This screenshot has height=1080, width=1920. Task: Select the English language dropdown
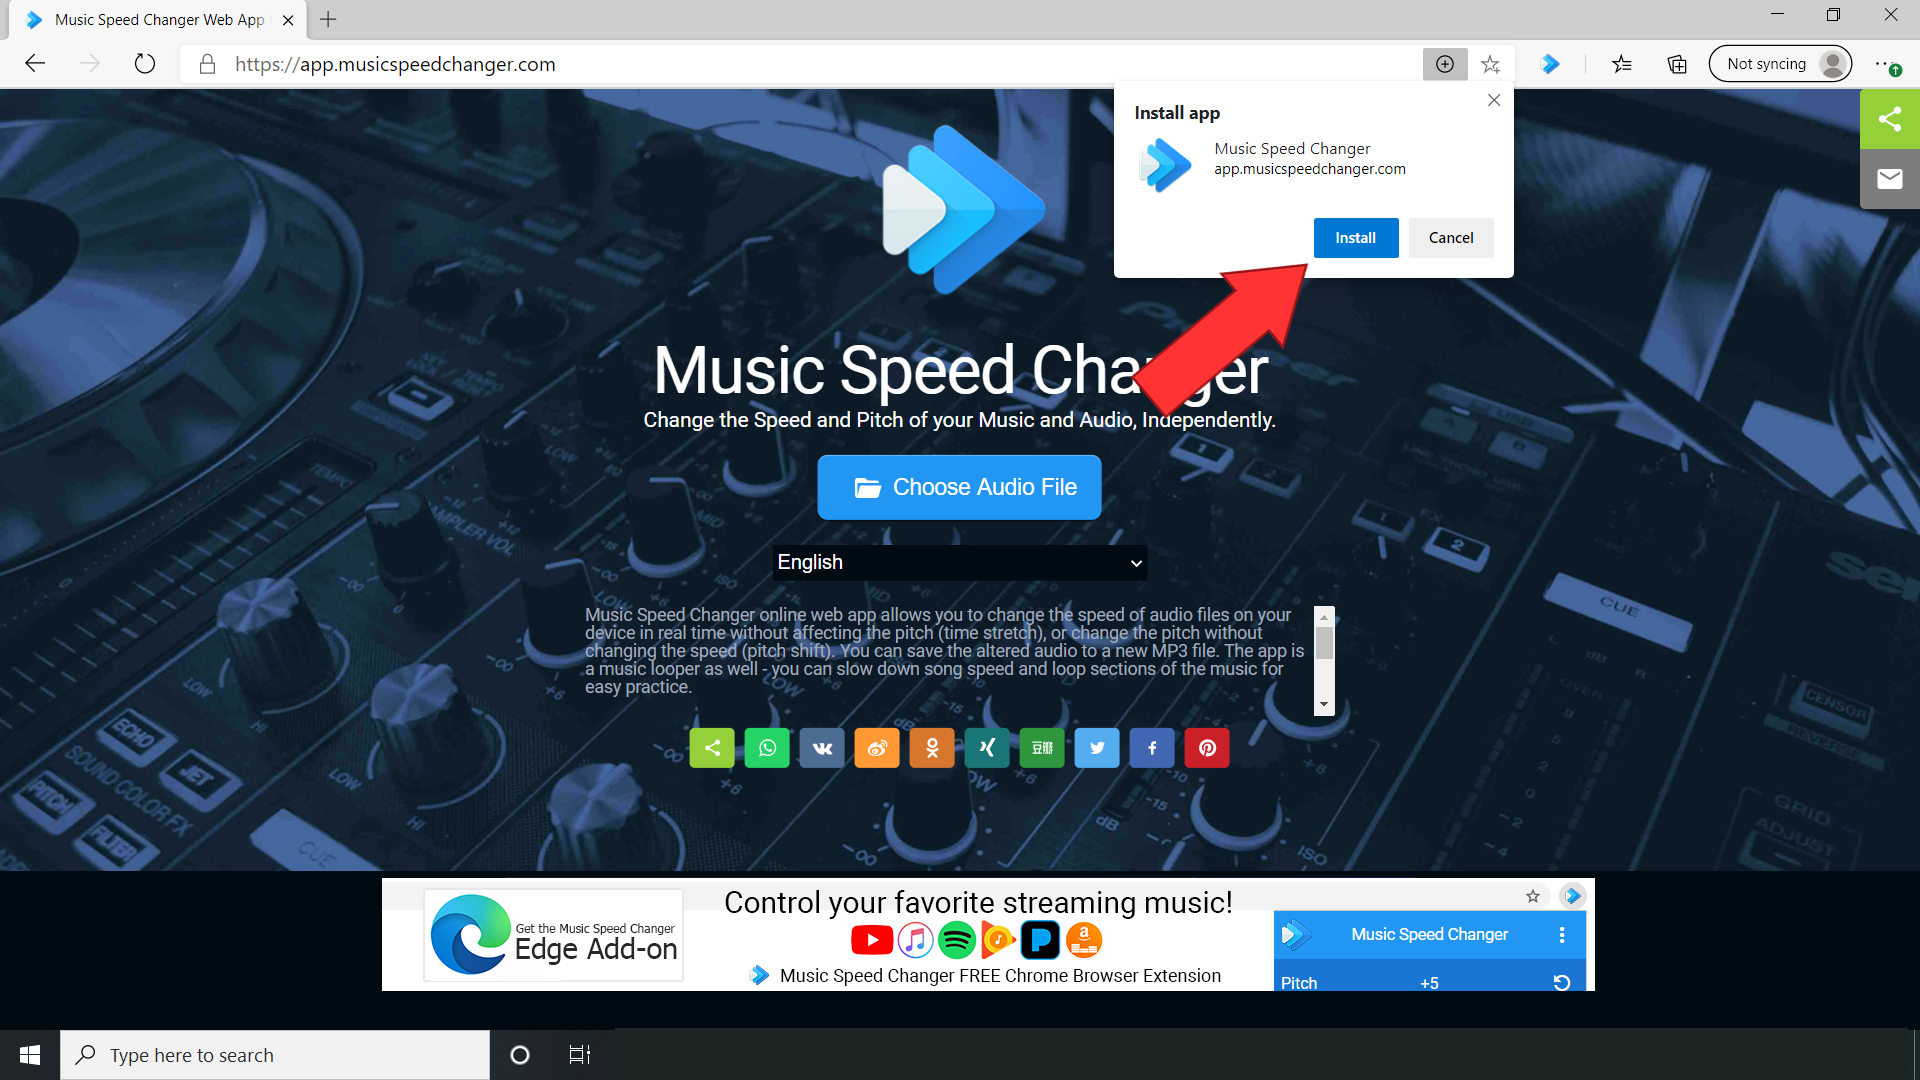pos(959,563)
